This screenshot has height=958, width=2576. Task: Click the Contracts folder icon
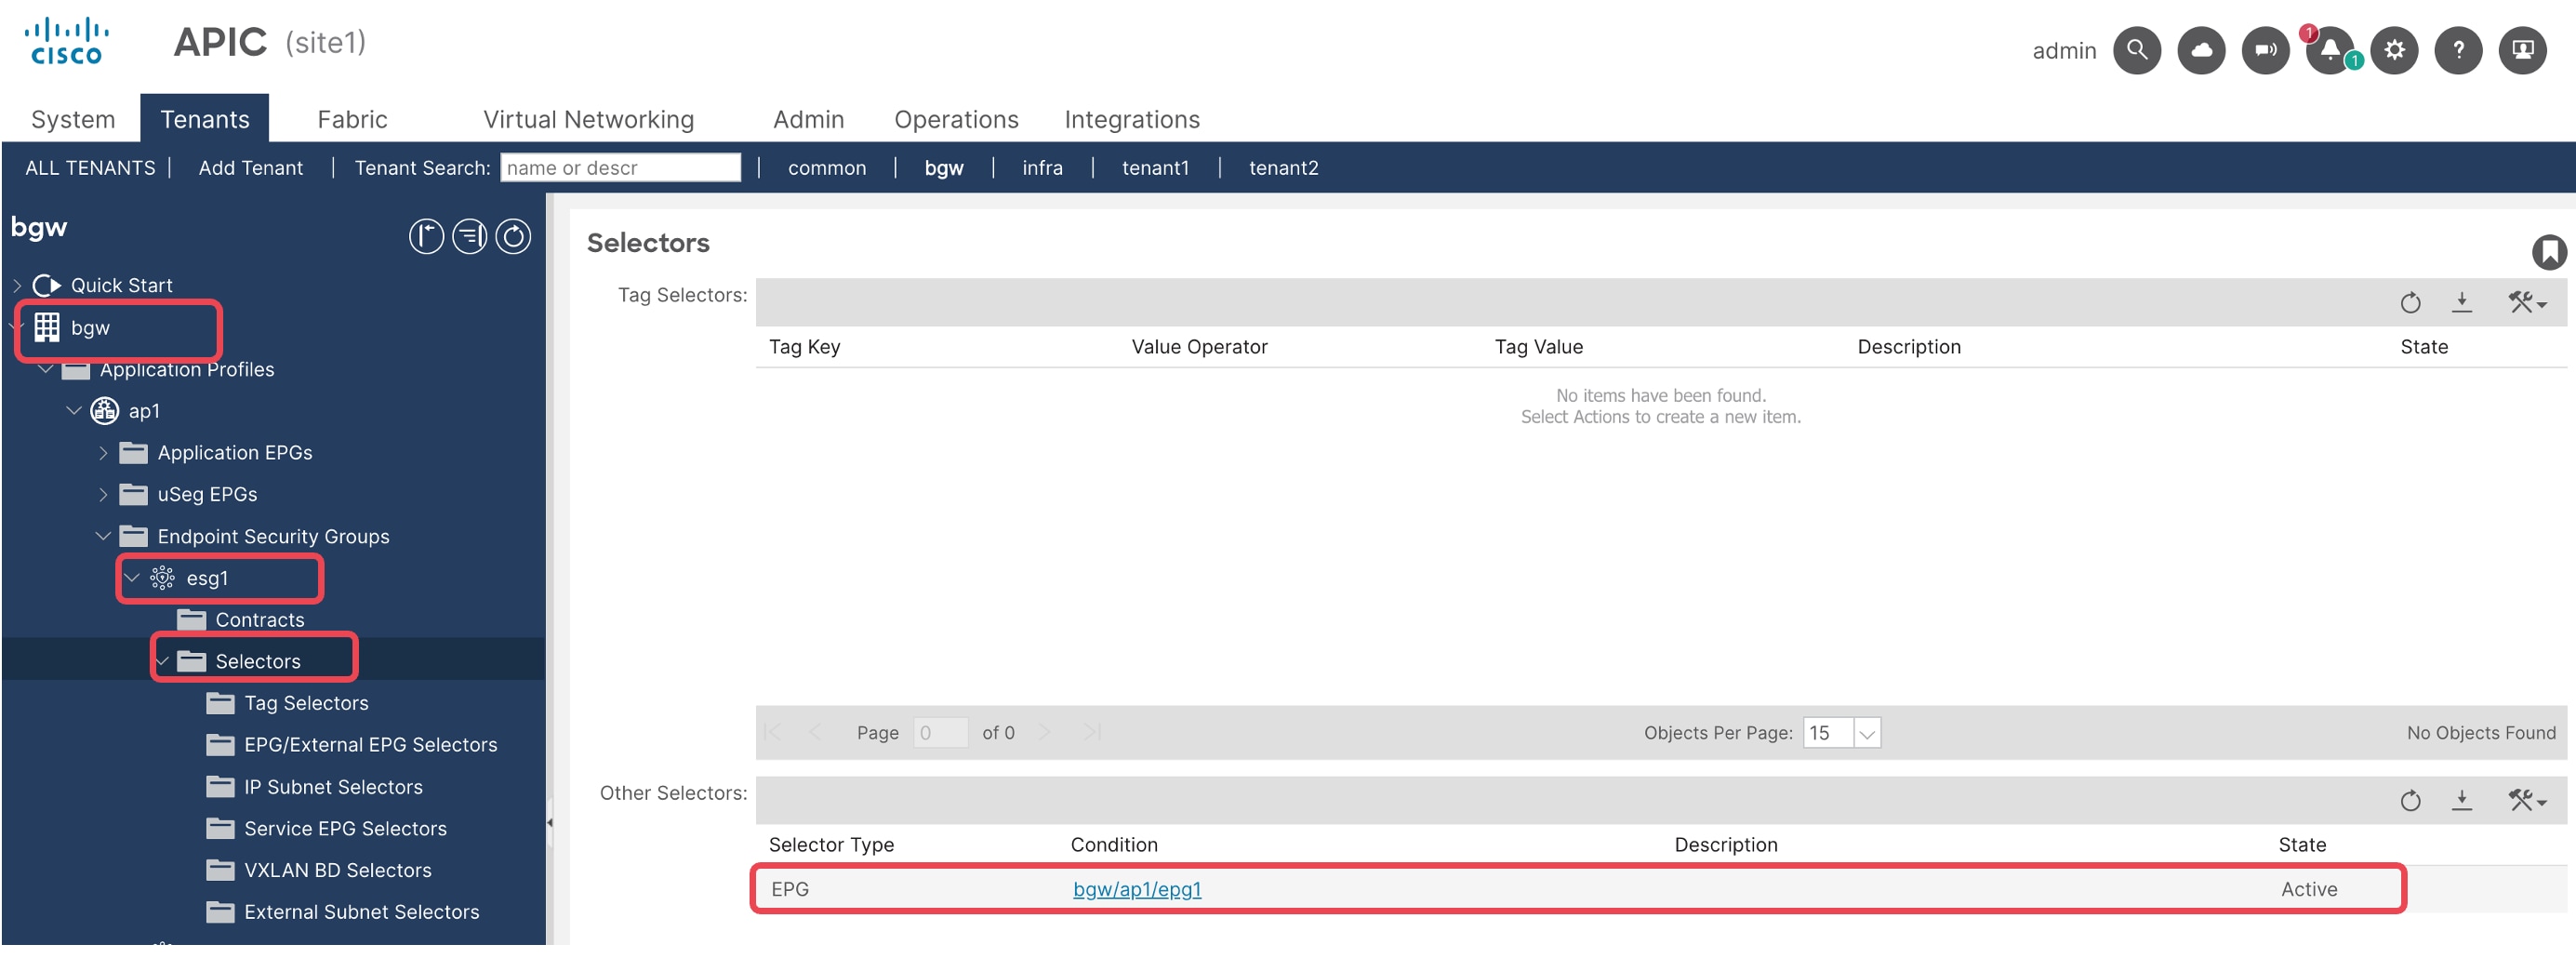(x=191, y=621)
